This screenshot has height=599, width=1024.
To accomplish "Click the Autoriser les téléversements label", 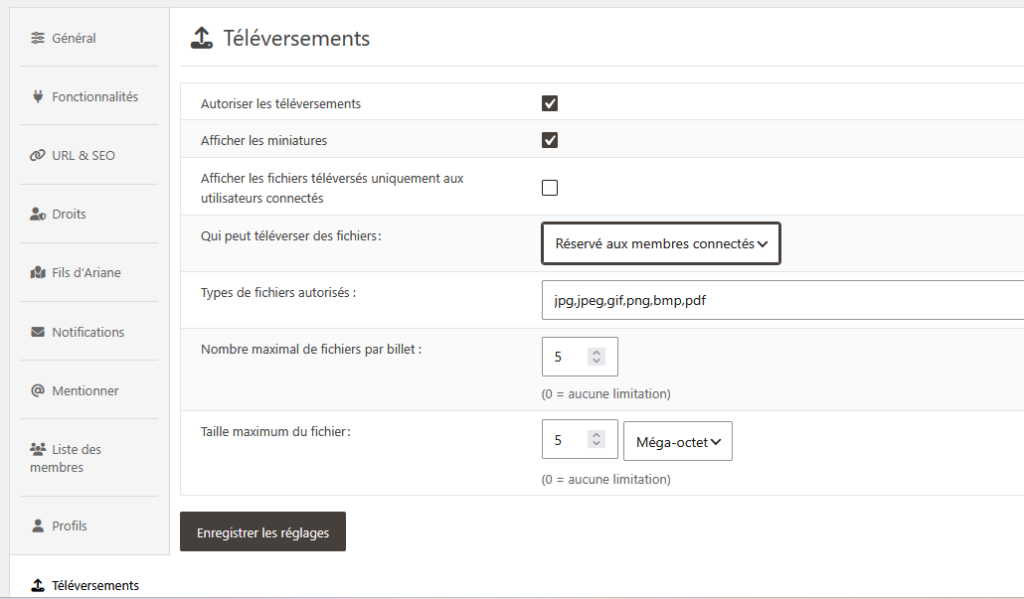I will [x=281, y=104].
